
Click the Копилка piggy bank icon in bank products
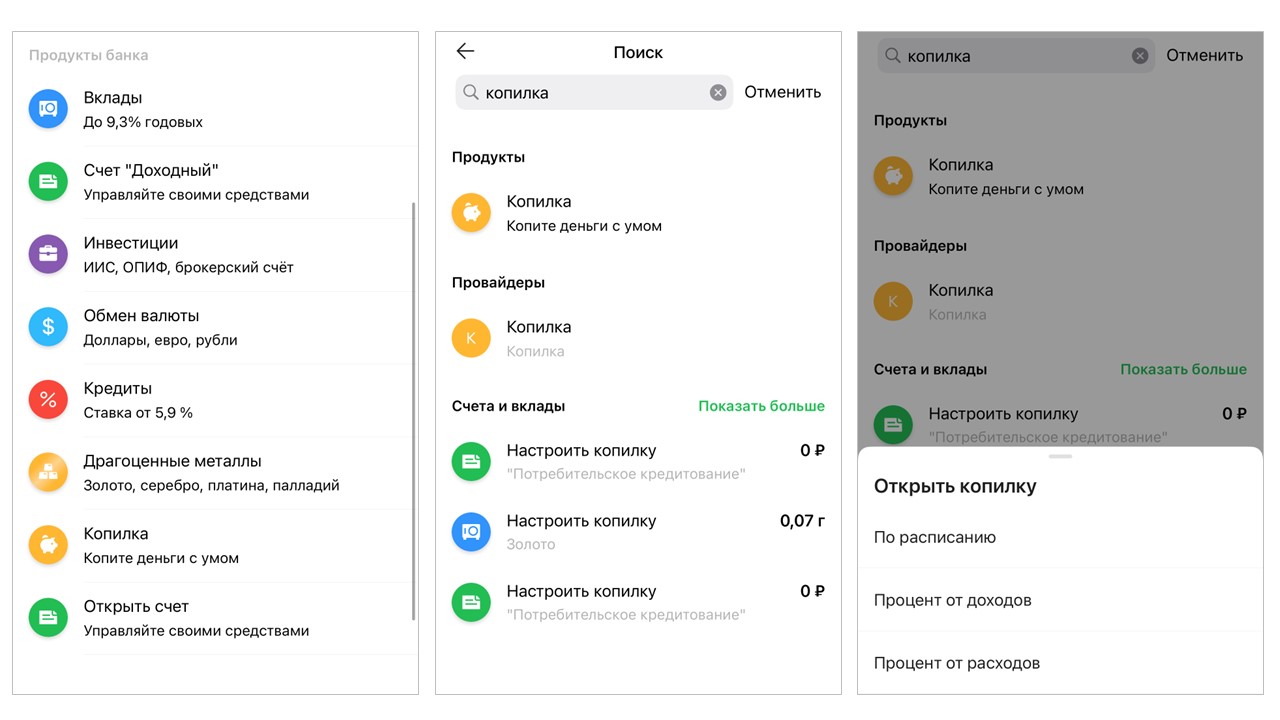(x=48, y=545)
